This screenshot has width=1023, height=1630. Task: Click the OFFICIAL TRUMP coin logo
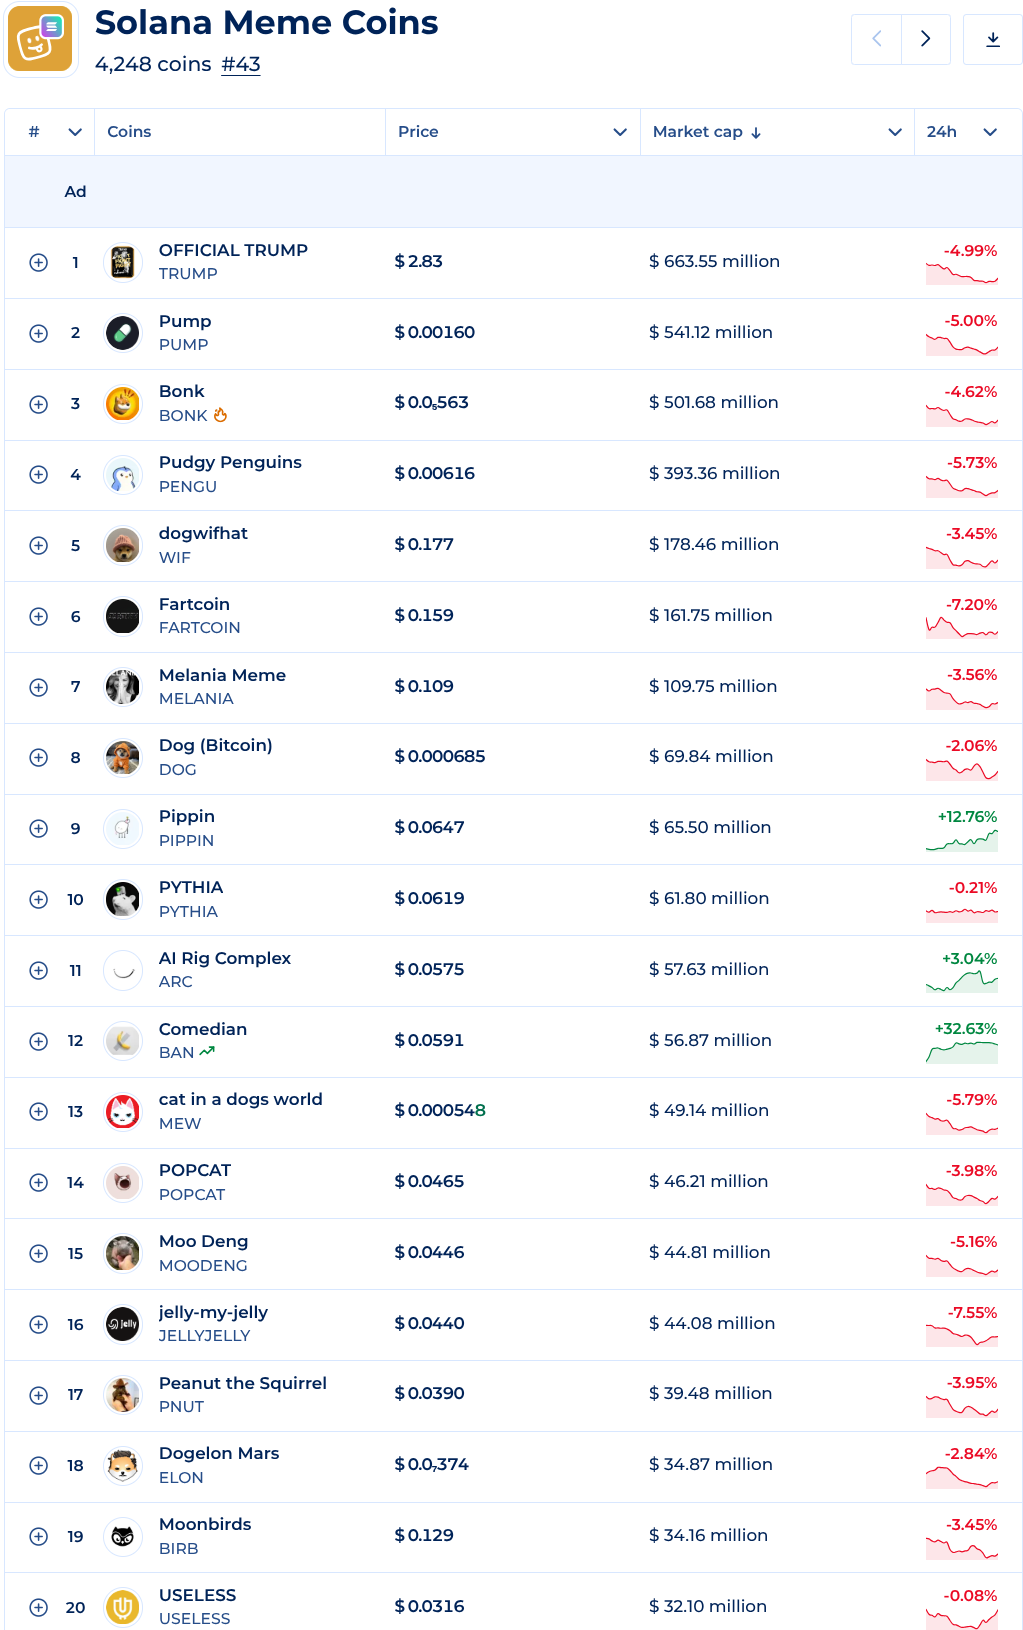click(123, 262)
